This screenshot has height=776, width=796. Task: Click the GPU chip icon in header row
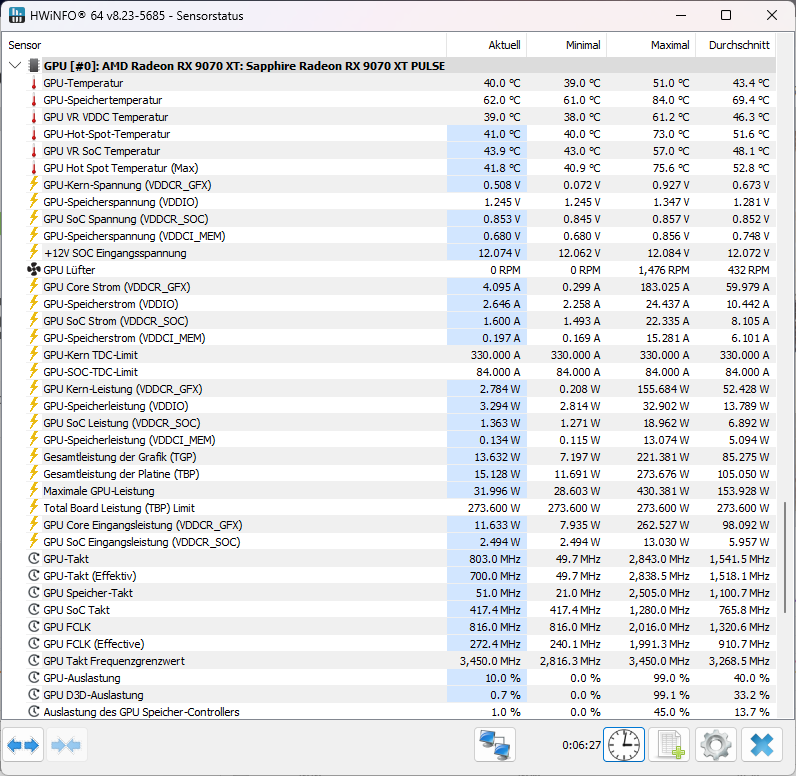34,65
